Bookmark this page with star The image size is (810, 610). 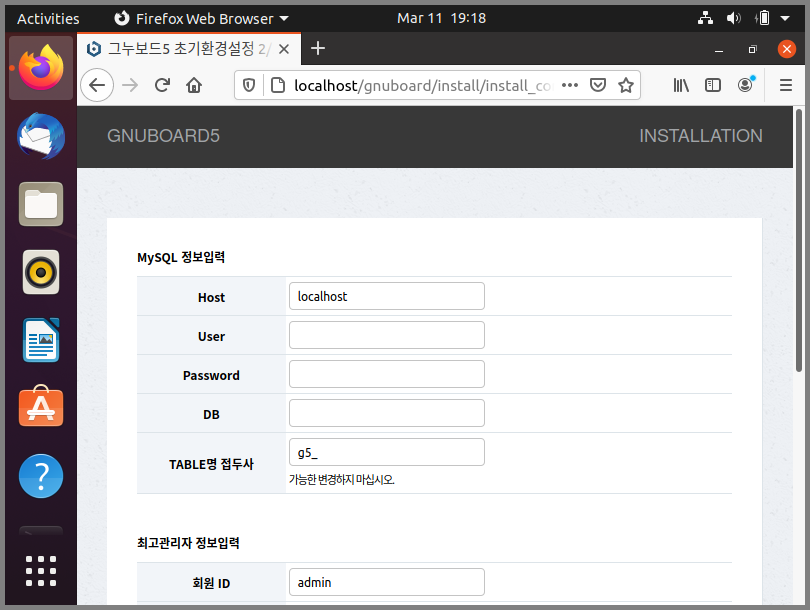tap(626, 85)
